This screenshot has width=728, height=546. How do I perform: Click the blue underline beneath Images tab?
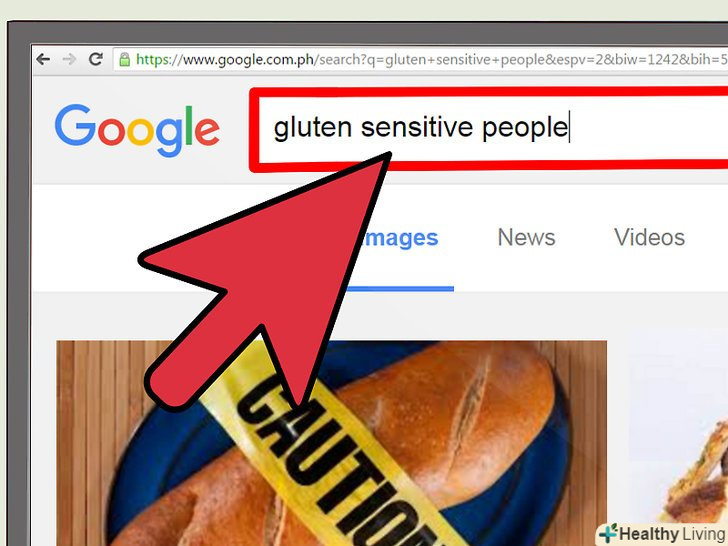point(400,289)
